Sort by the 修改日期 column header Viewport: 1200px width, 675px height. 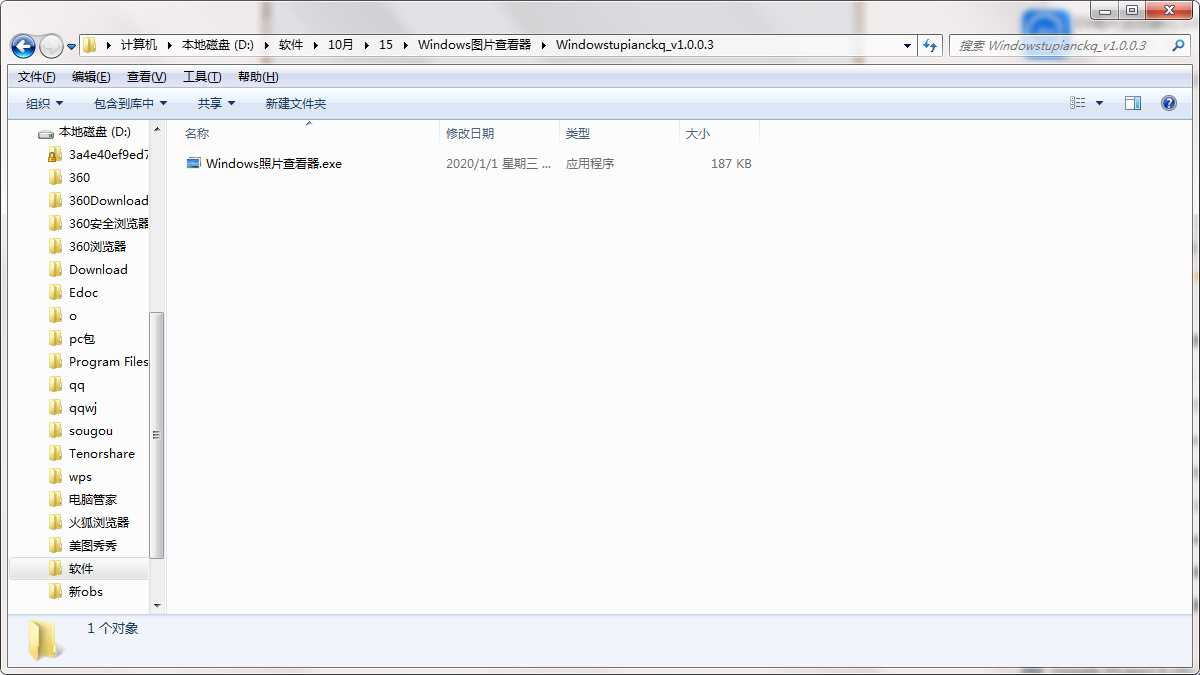point(500,133)
